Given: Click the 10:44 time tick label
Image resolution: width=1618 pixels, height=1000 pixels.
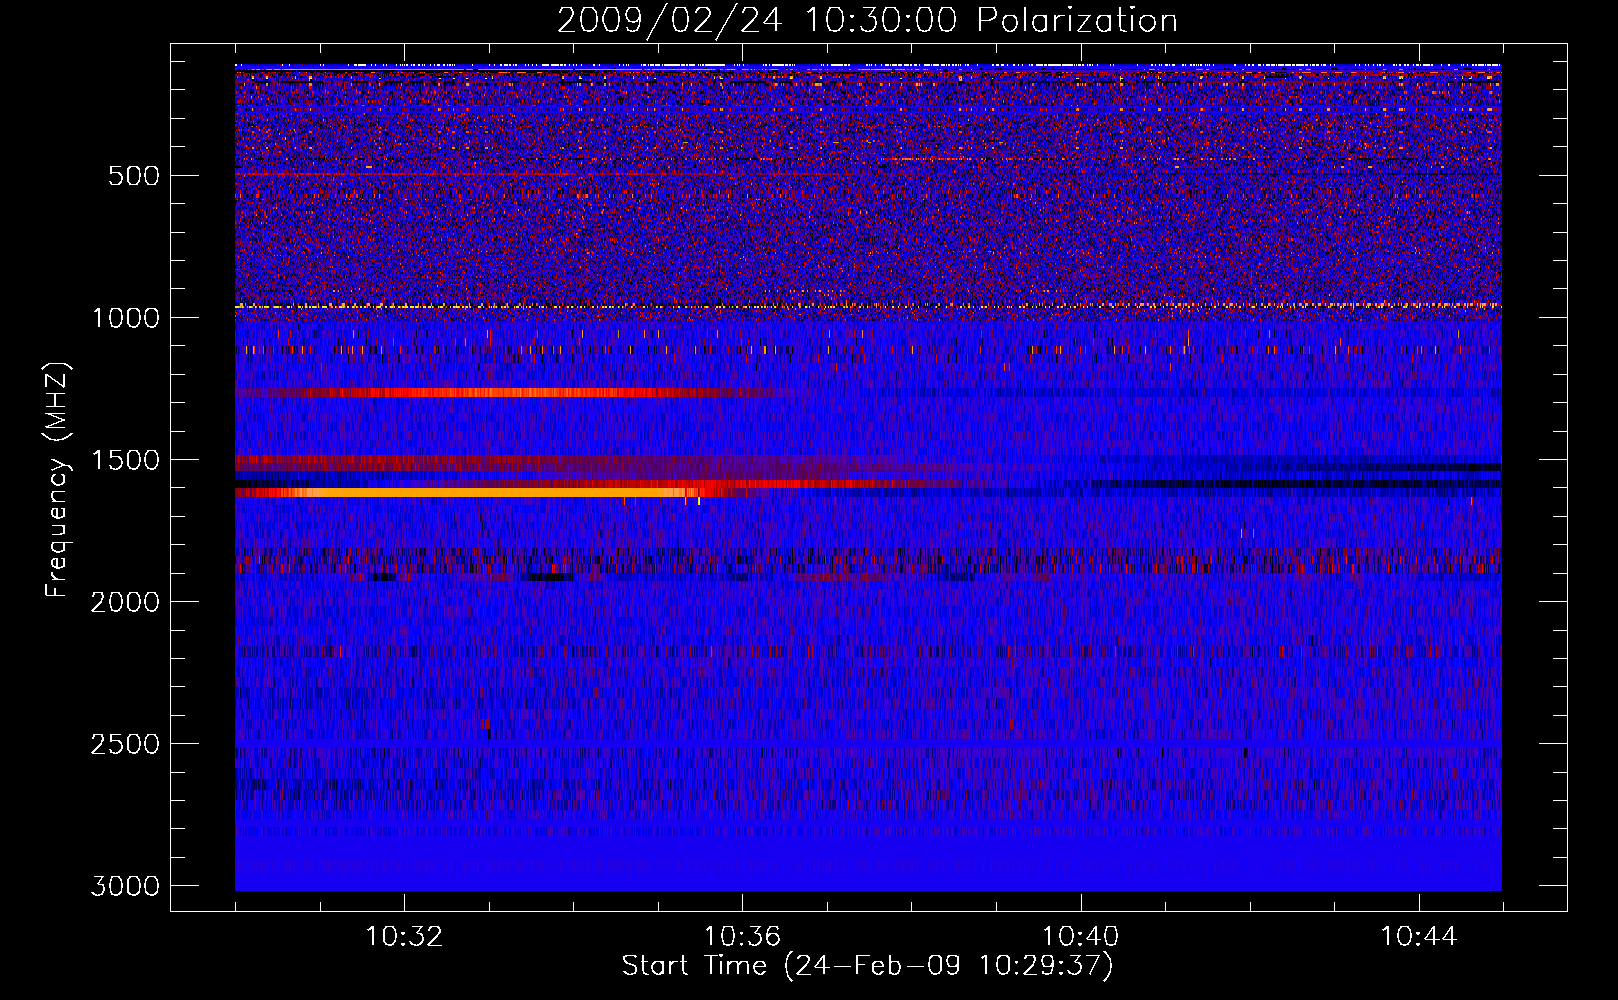Looking at the screenshot, I should tap(1418, 937).
